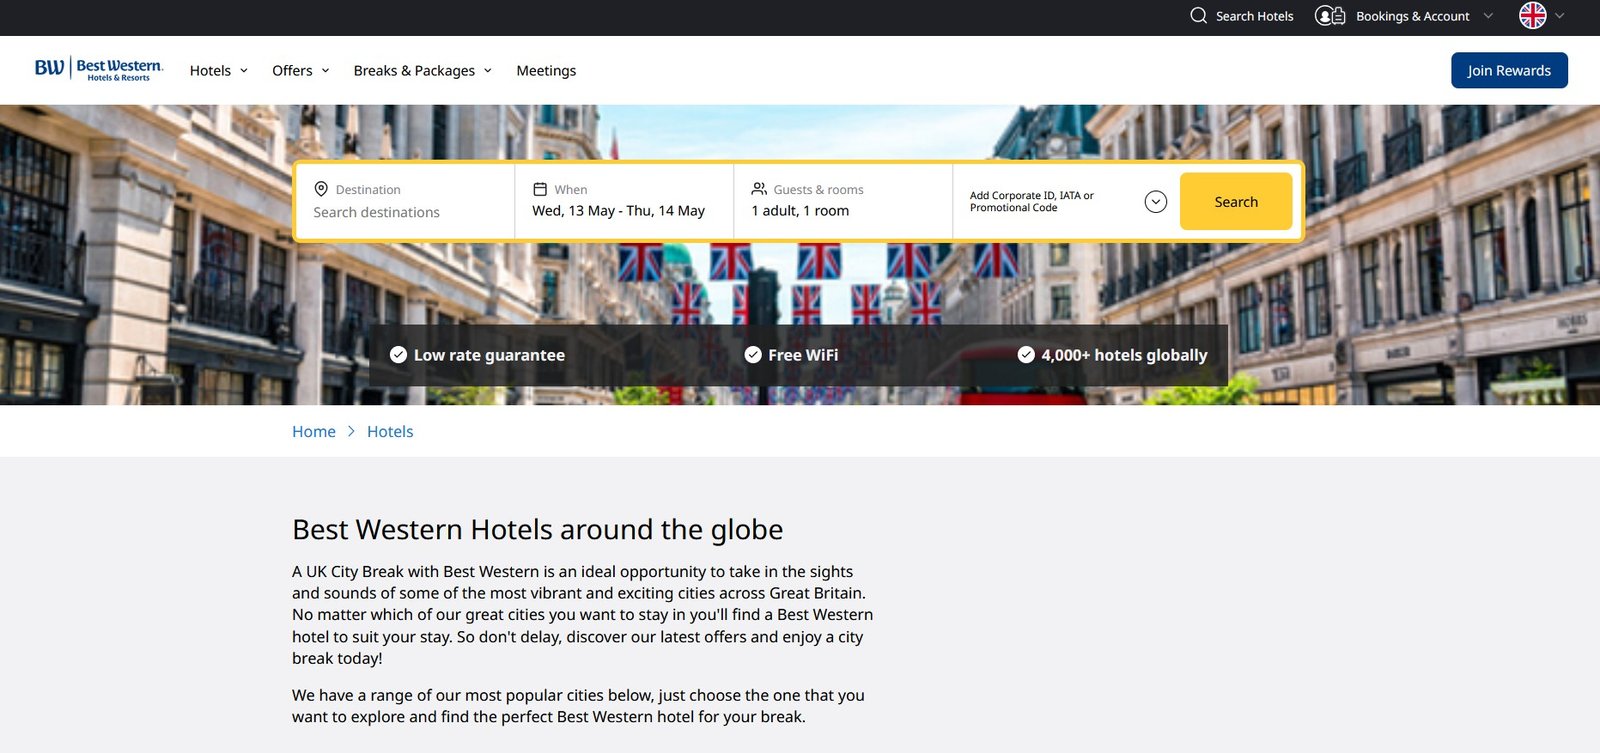Expand the Hotels menu chevron
This screenshot has height=753, width=1600.
point(243,71)
